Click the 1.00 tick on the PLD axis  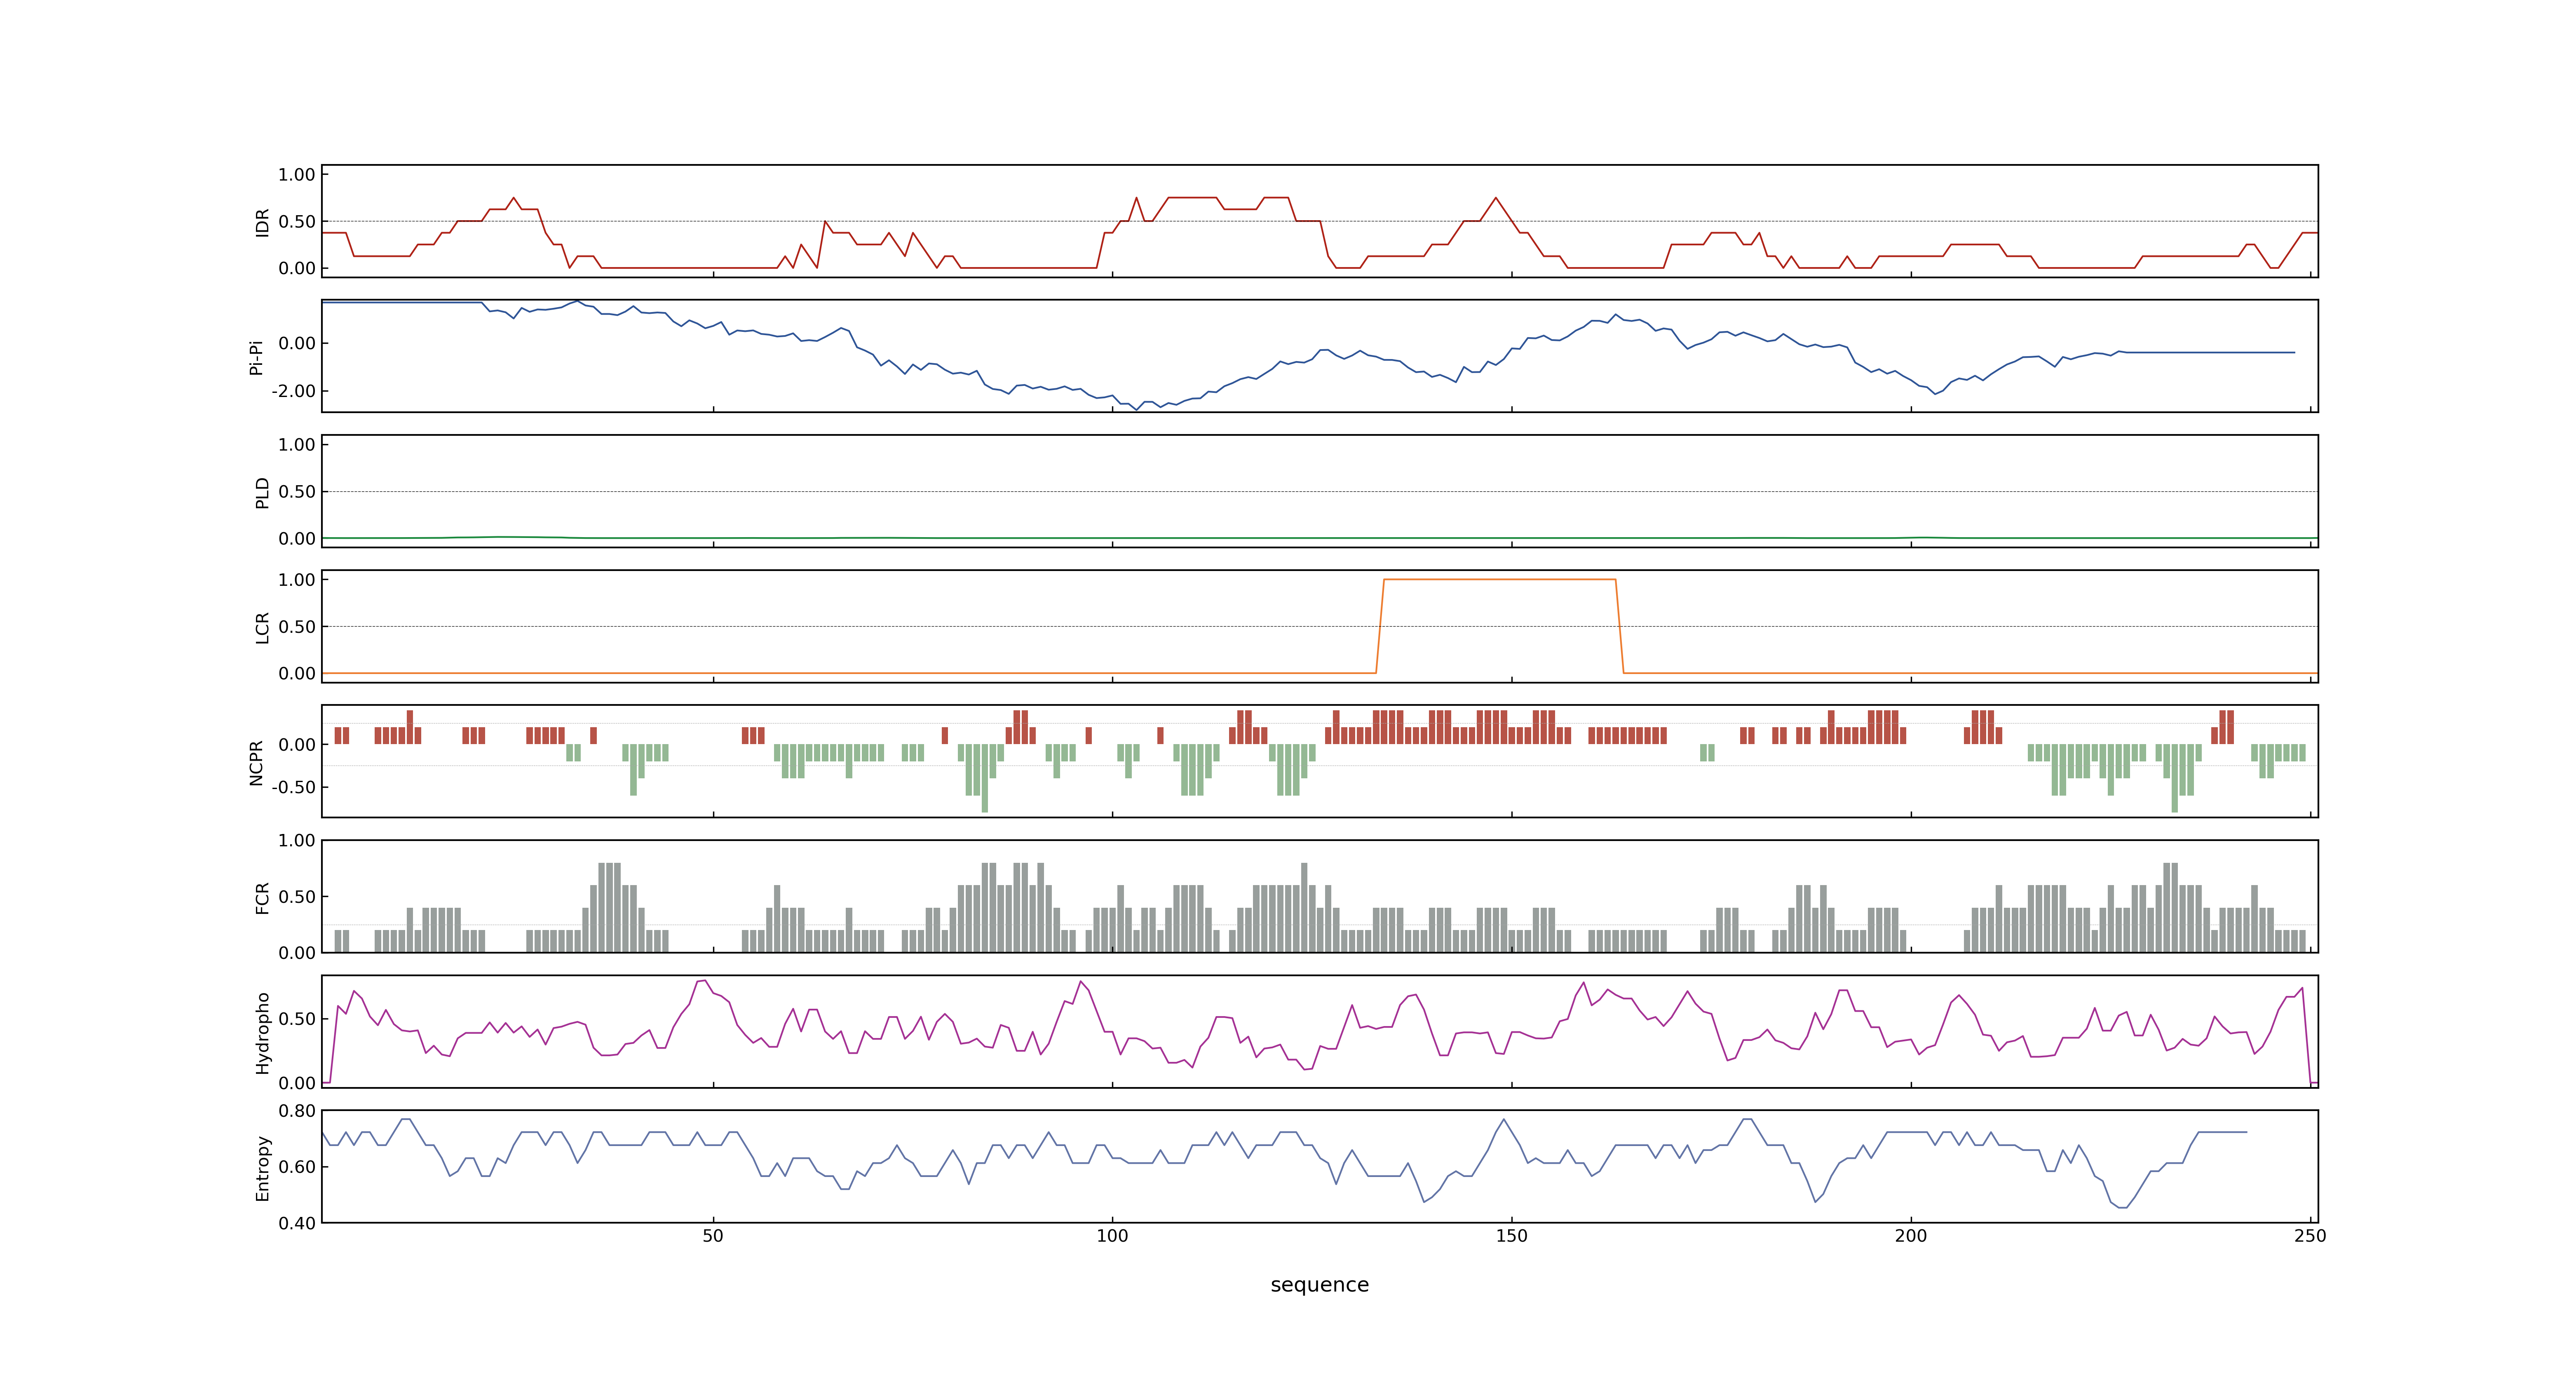297,445
